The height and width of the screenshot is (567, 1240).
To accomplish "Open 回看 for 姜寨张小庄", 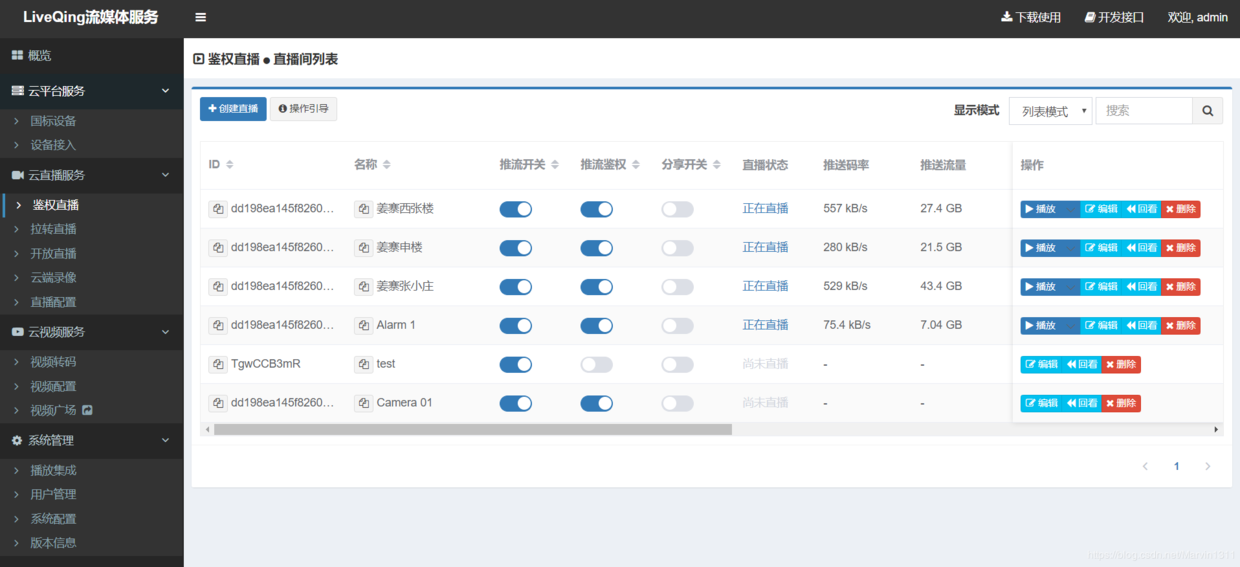I will click(x=1141, y=287).
